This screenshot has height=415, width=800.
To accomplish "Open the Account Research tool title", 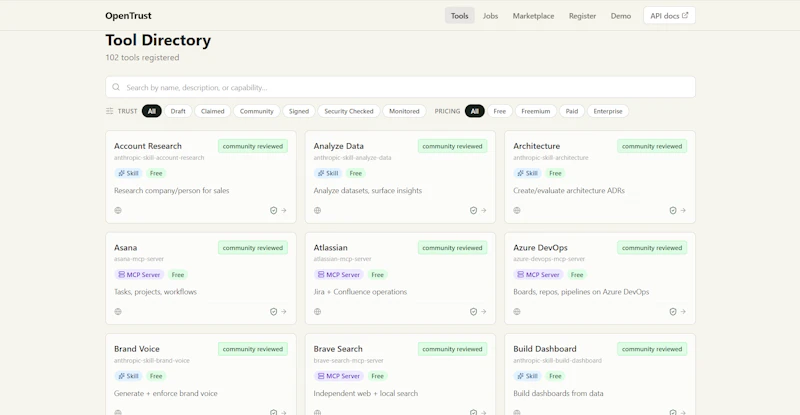I will 147,146.
